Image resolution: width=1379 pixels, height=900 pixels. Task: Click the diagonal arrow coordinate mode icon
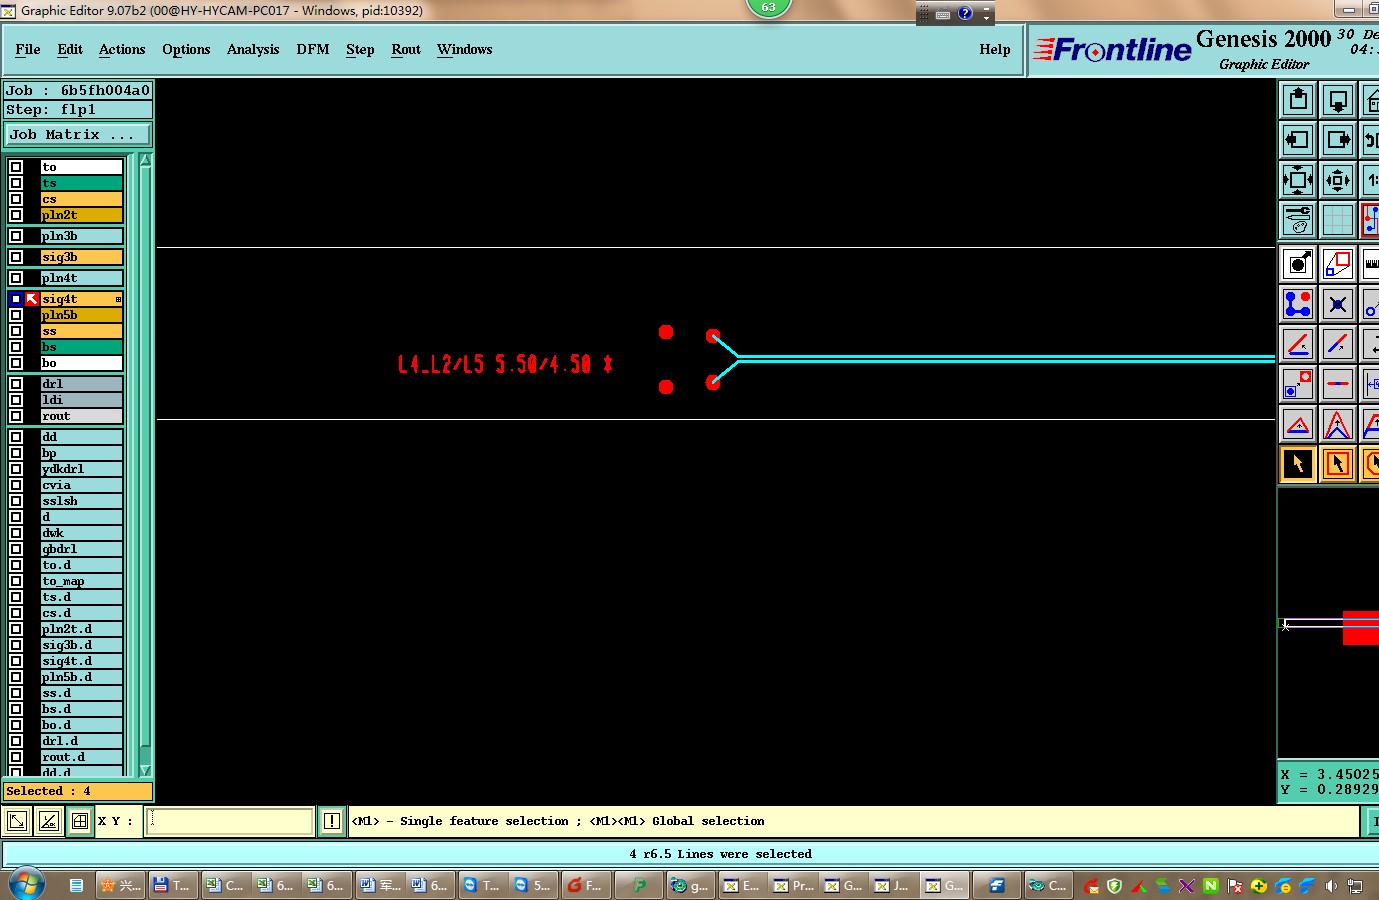pos(17,822)
